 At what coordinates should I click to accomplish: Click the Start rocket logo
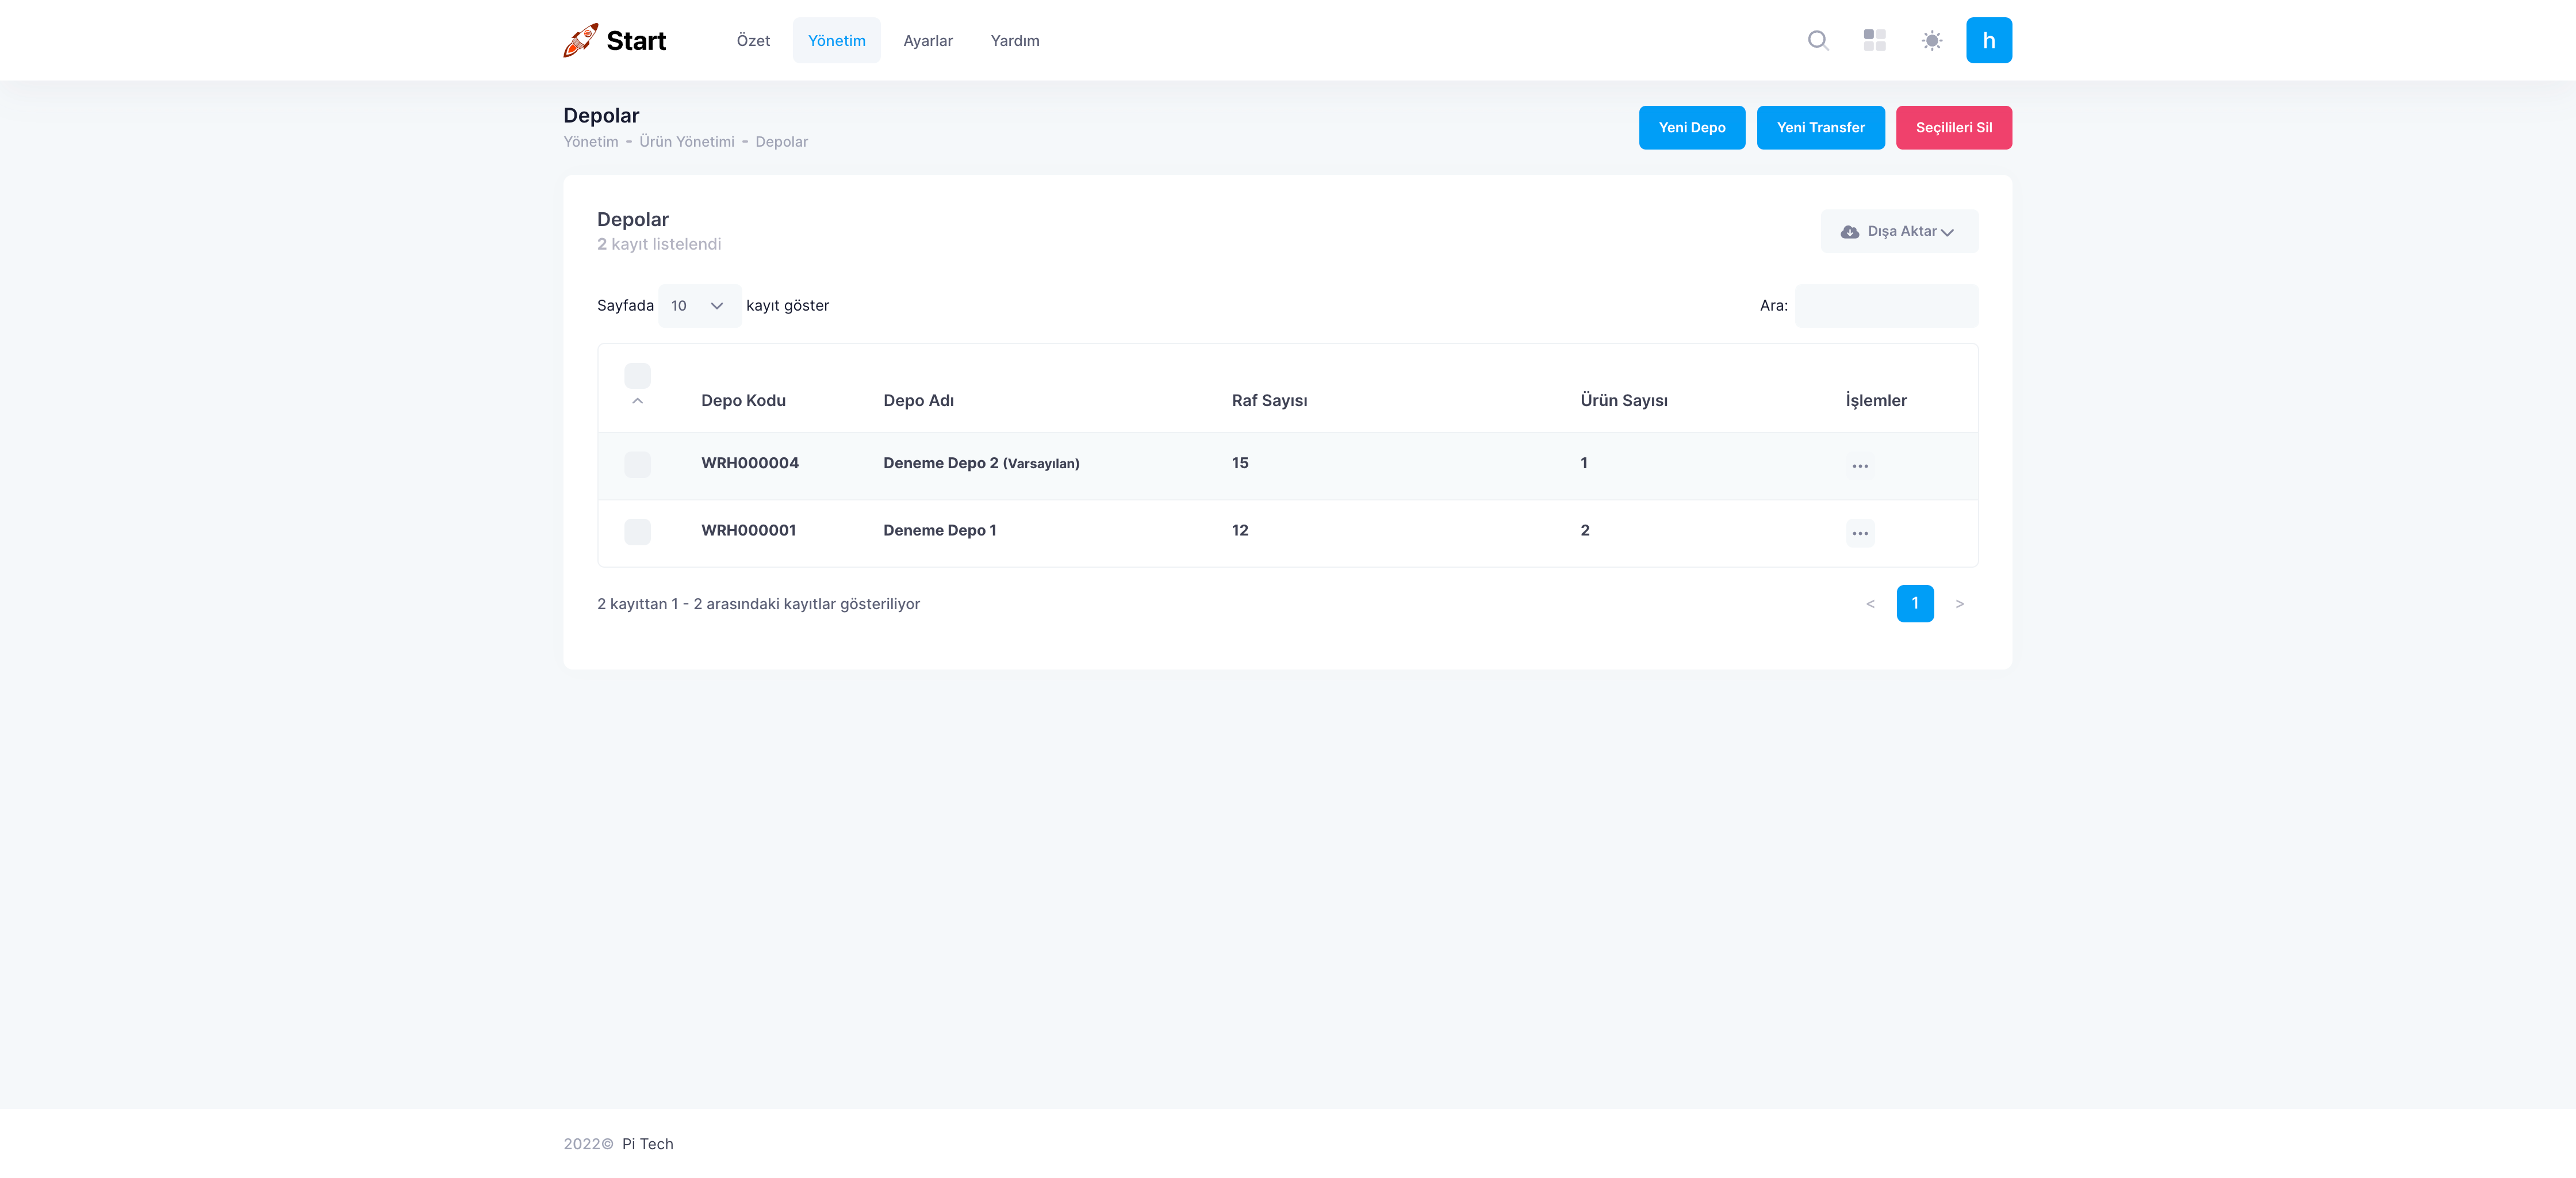point(615,40)
